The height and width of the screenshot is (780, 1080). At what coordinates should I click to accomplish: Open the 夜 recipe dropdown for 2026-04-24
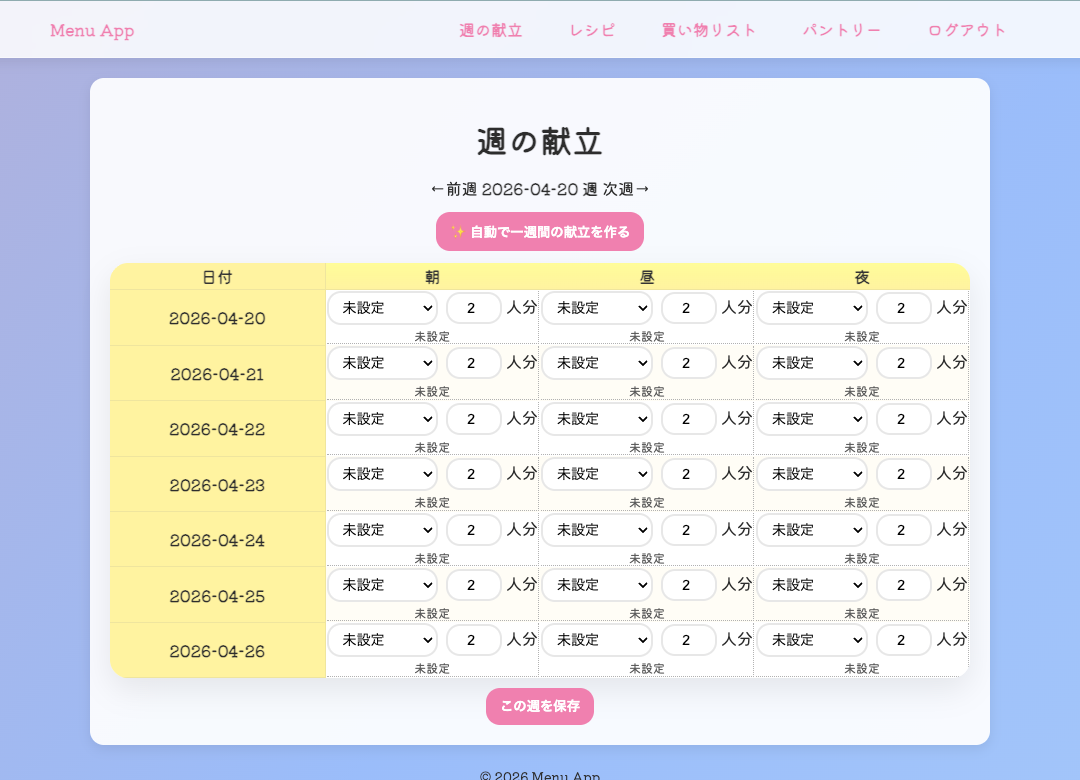tap(813, 530)
